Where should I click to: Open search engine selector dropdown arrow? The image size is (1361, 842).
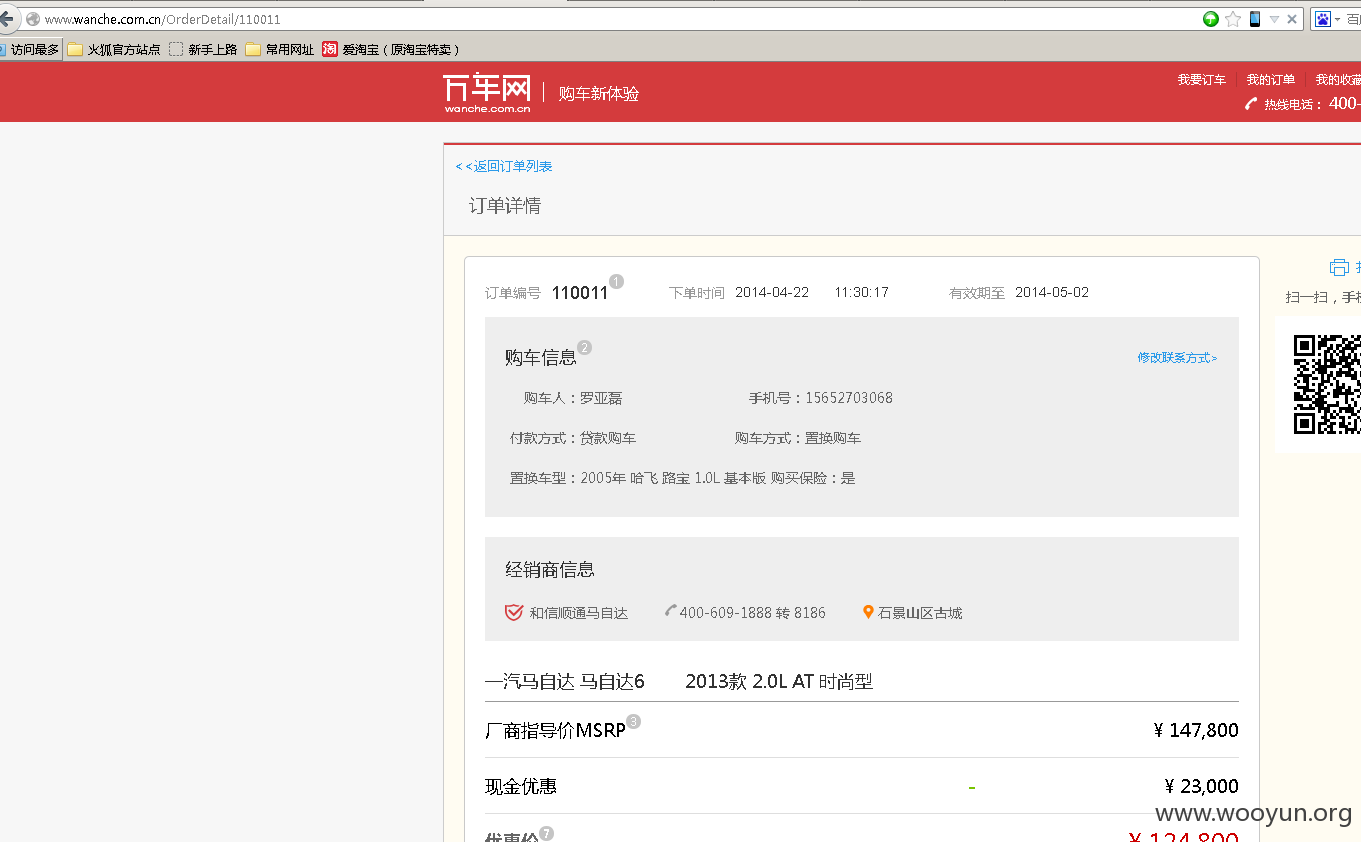click(x=1337, y=20)
